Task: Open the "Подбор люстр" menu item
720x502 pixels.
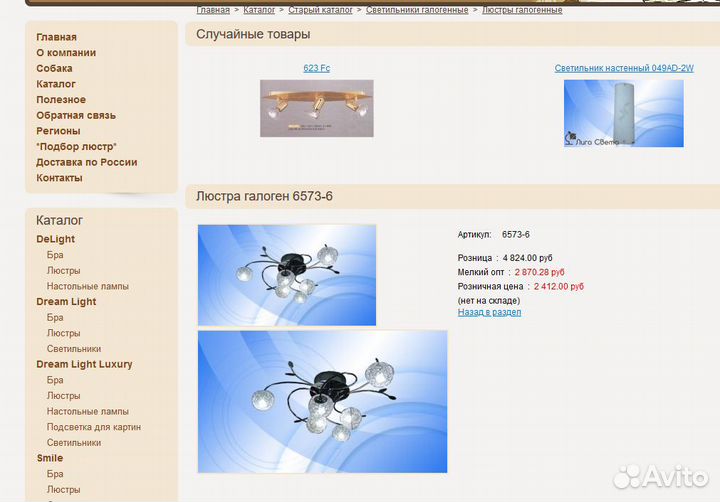Action: (x=76, y=146)
